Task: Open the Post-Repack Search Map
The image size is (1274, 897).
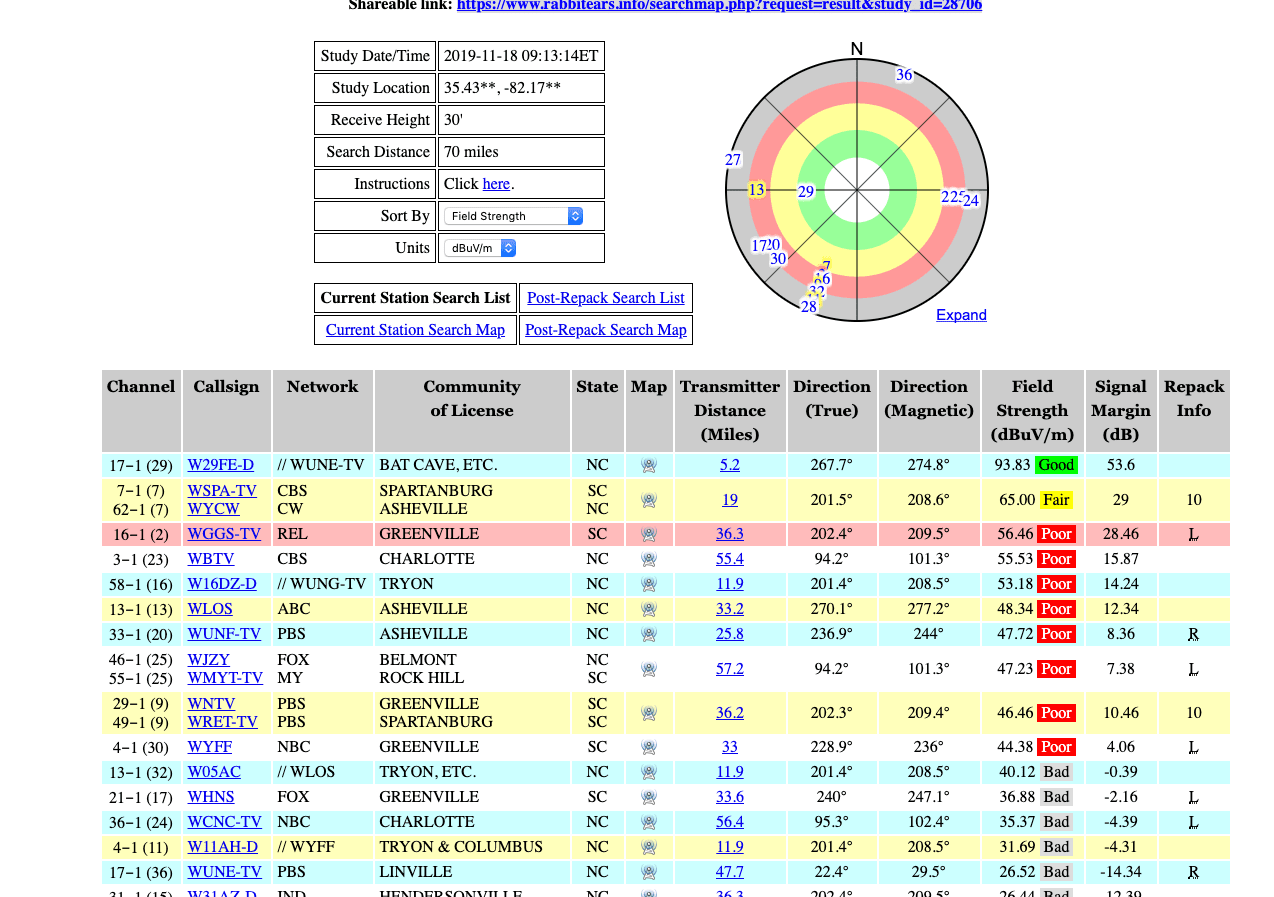Action: [606, 330]
